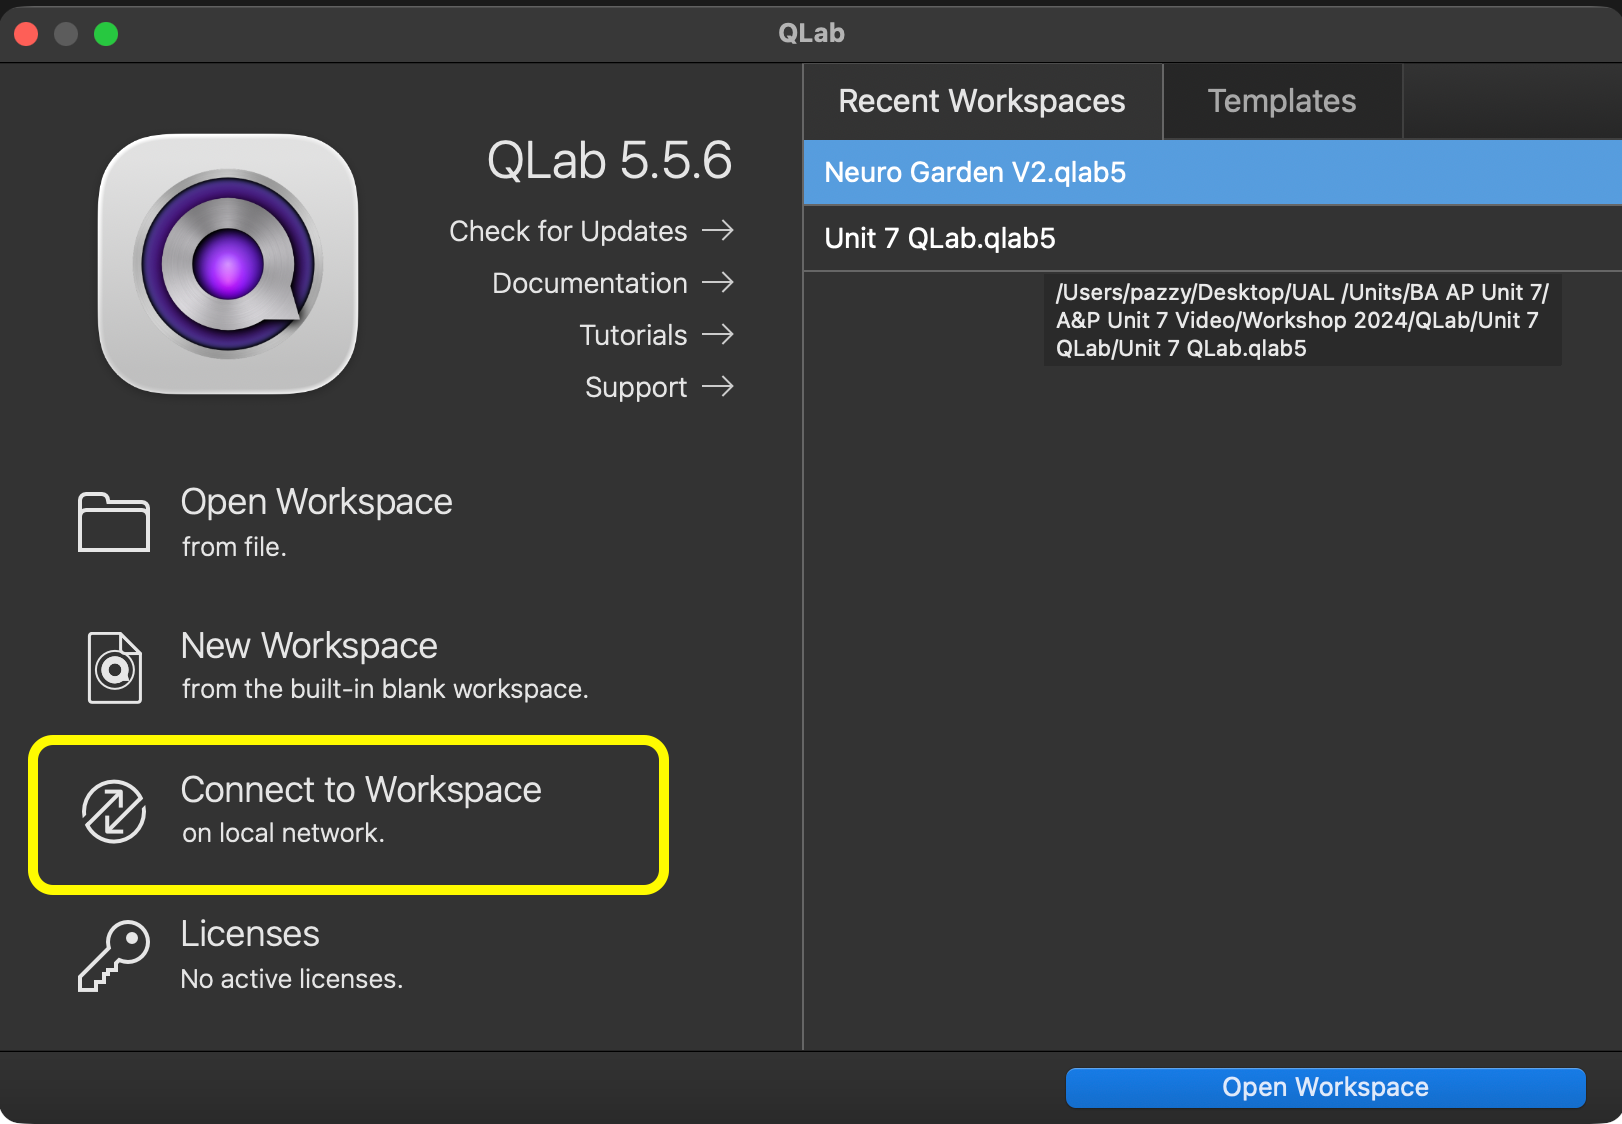Viewport: 1622px width, 1124px height.
Task: Open the Tutorials link
Action: click(633, 335)
